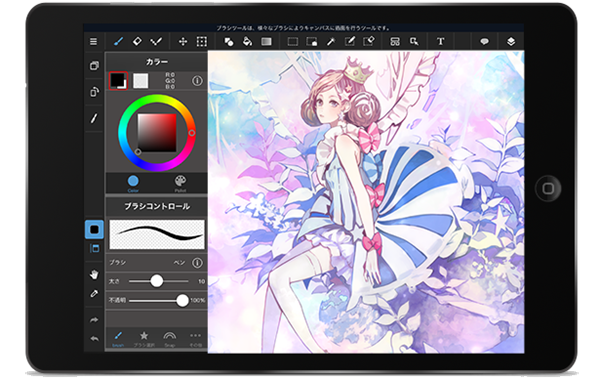The image size is (600, 378).
Task: Click the brush size slider
Action: click(x=159, y=281)
